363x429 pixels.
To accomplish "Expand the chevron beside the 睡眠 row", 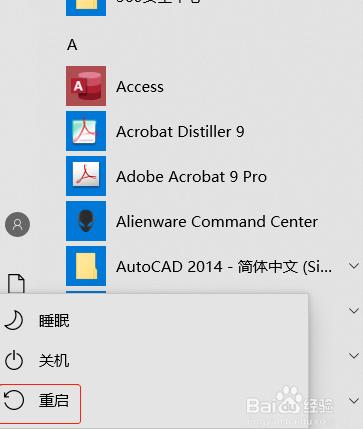I will point(354,311).
